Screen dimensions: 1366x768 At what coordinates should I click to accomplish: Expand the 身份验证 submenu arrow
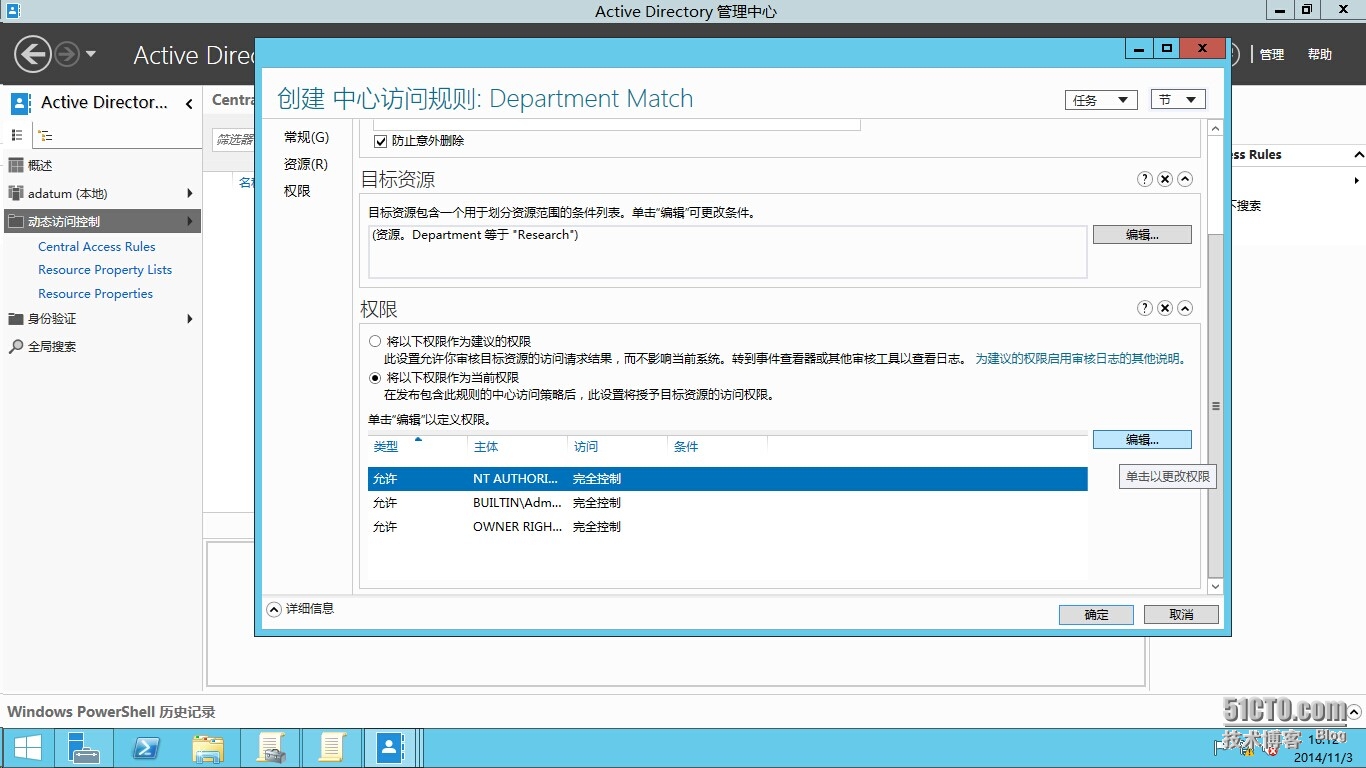pos(190,318)
